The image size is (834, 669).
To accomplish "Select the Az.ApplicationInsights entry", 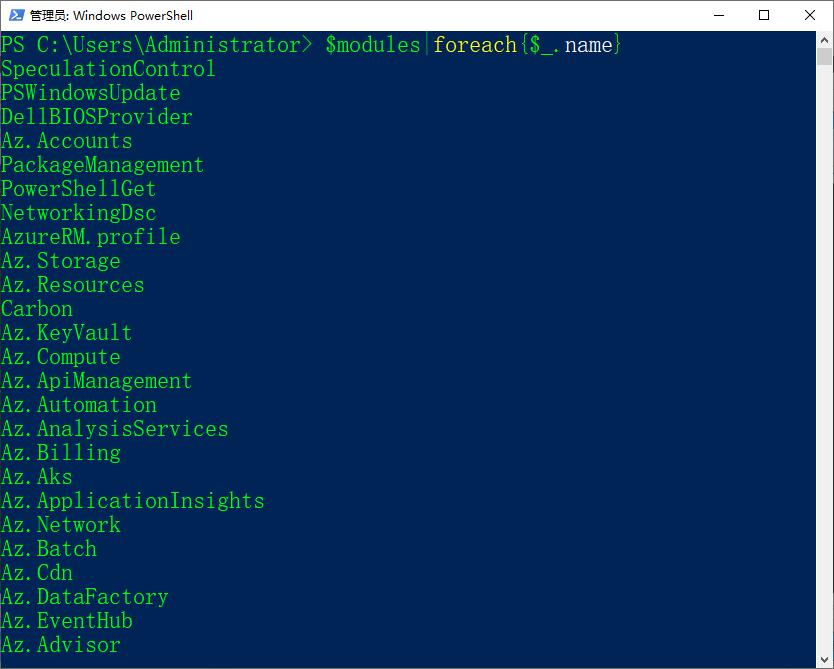I will [x=133, y=500].
